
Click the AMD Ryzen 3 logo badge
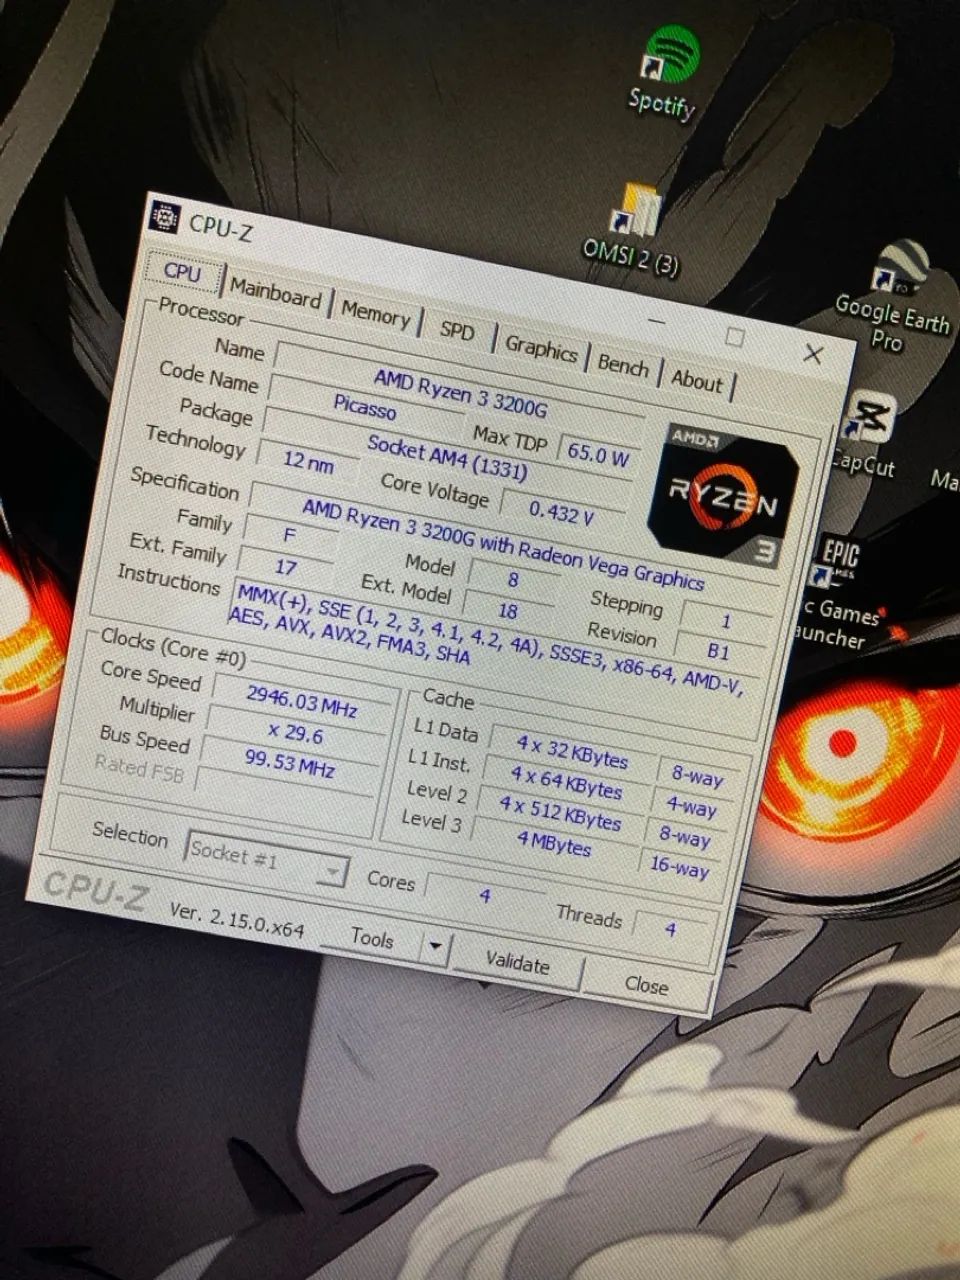[725, 496]
